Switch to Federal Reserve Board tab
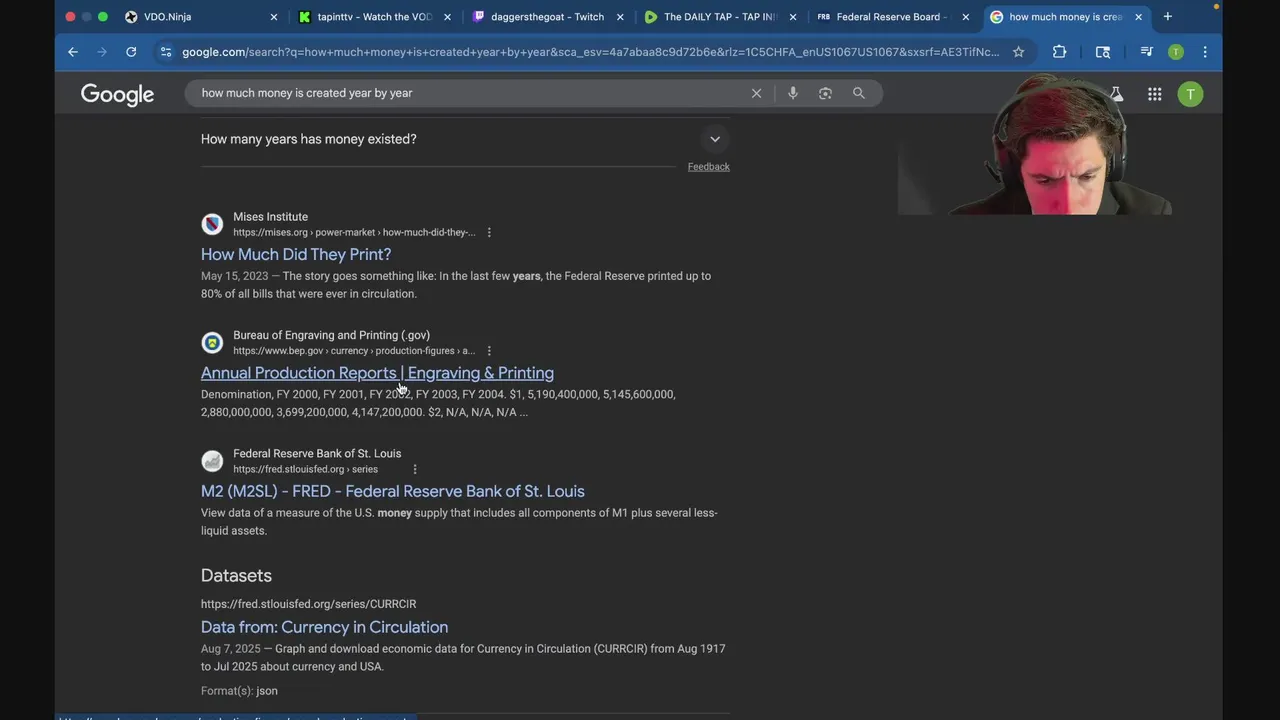The width and height of the screenshot is (1280, 720). coord(891,17)
